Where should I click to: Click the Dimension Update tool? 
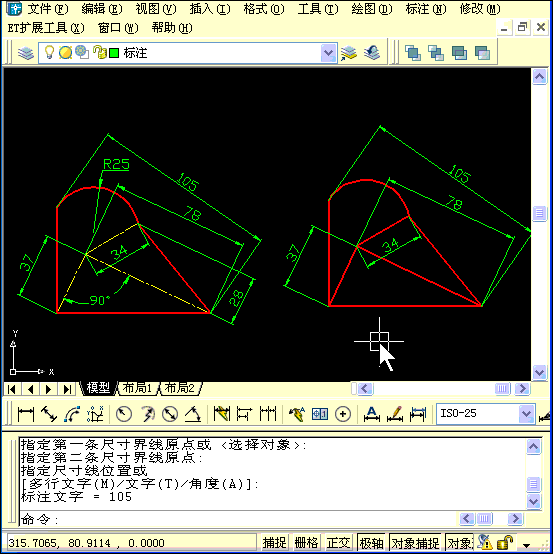(418, 414)
